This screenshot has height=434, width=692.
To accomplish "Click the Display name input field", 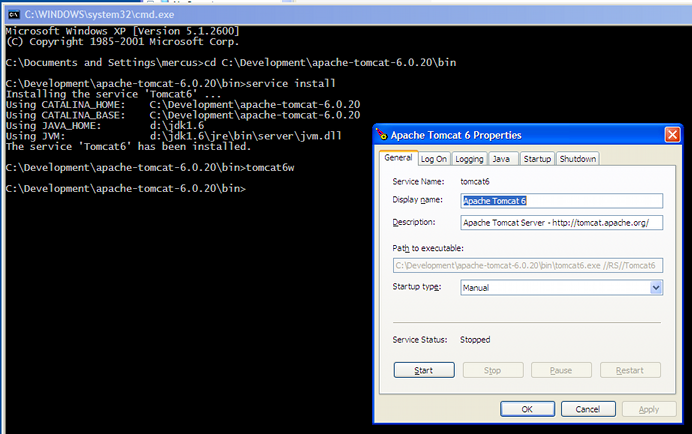I will click(561, 200).
